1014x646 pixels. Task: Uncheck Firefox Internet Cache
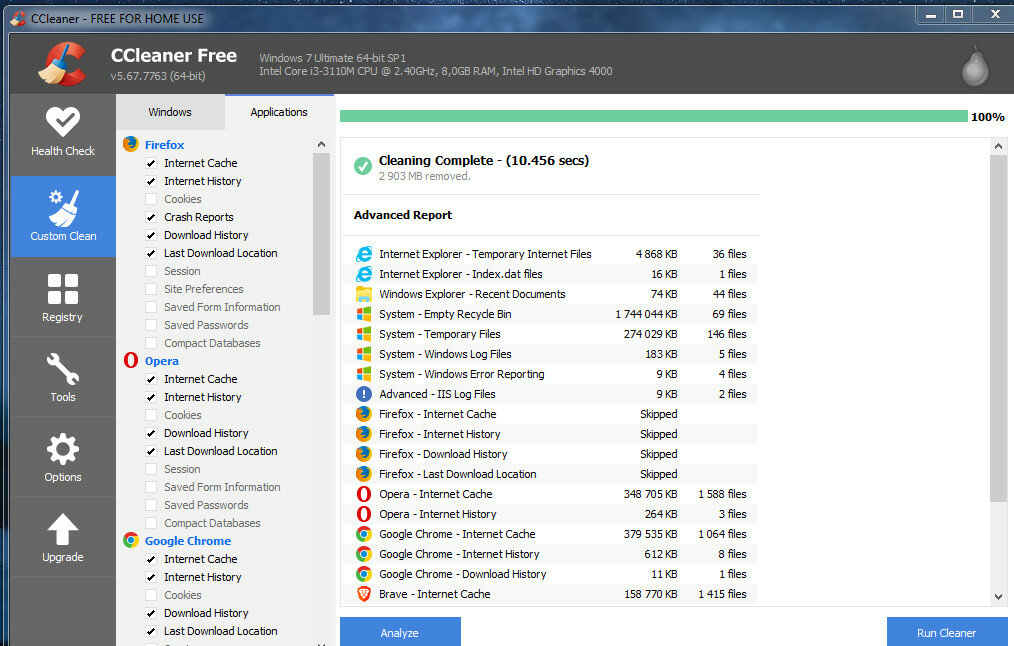click(x=151, y=163)
